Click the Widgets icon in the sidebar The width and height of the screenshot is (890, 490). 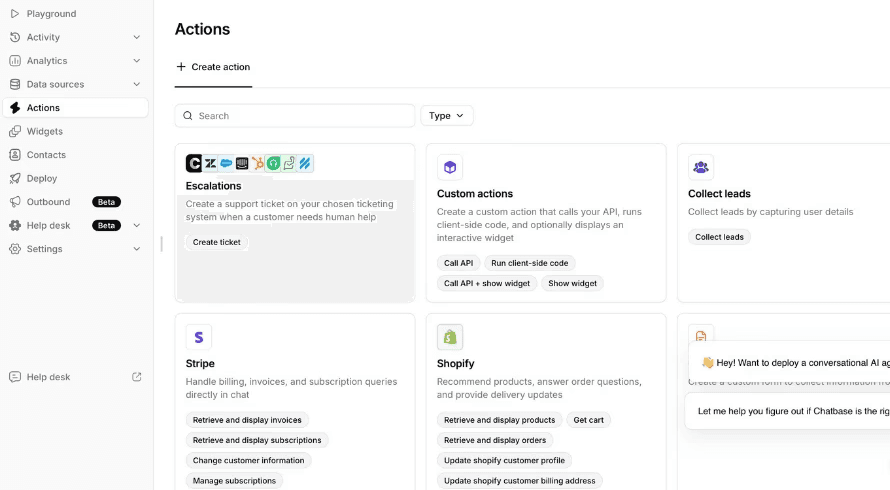(15, 131)
